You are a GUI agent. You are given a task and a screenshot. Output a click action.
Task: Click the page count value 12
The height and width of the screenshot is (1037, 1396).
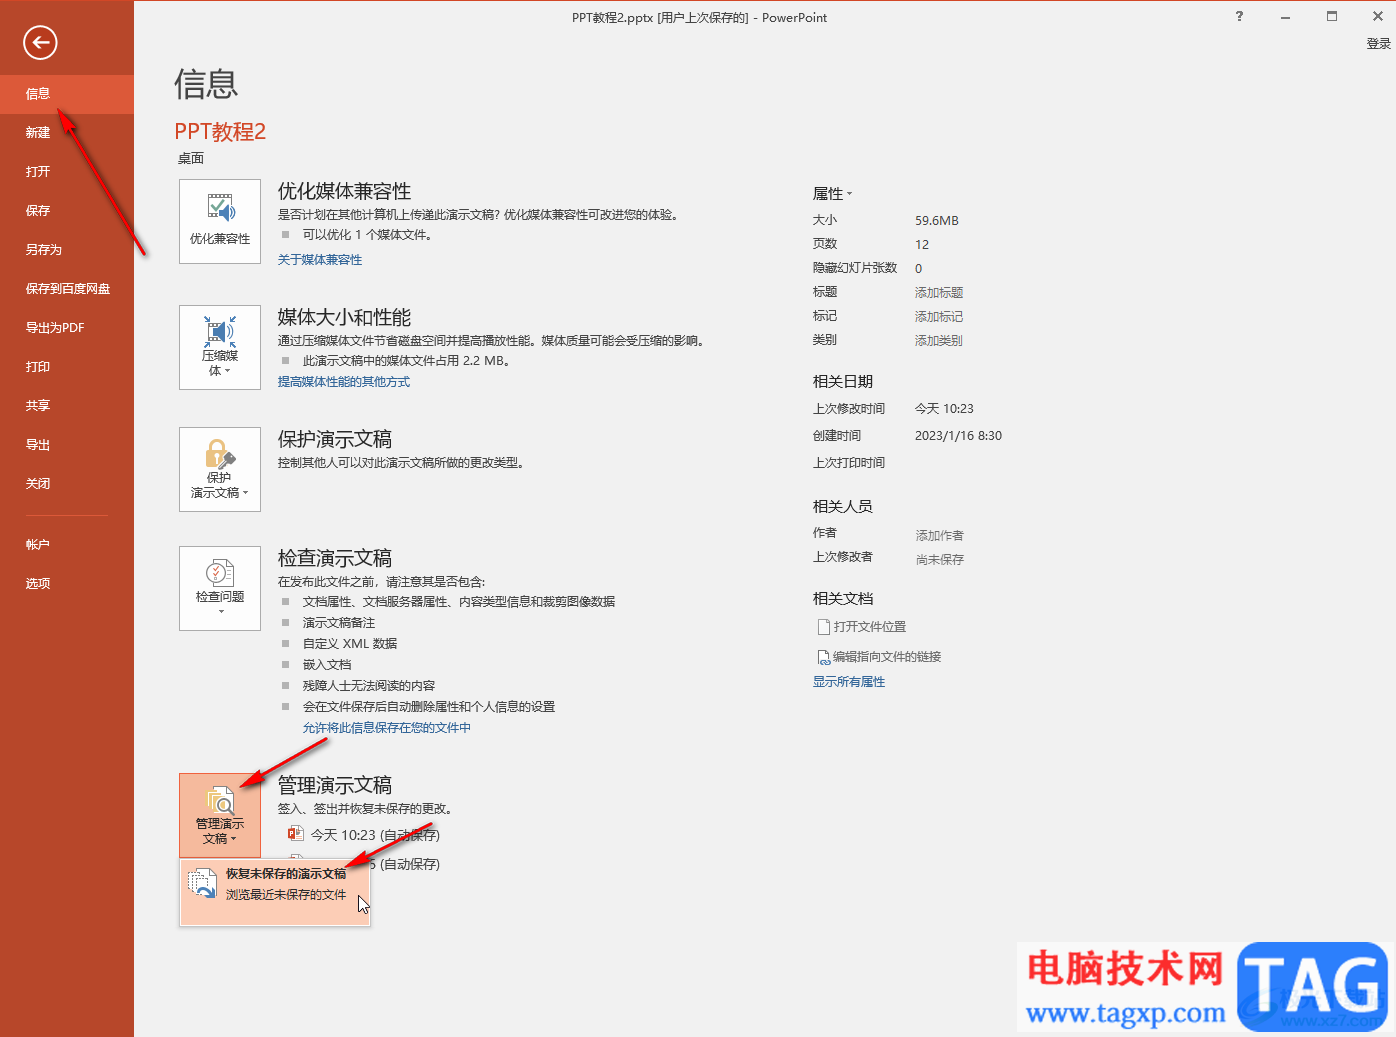tap(922, 245)
